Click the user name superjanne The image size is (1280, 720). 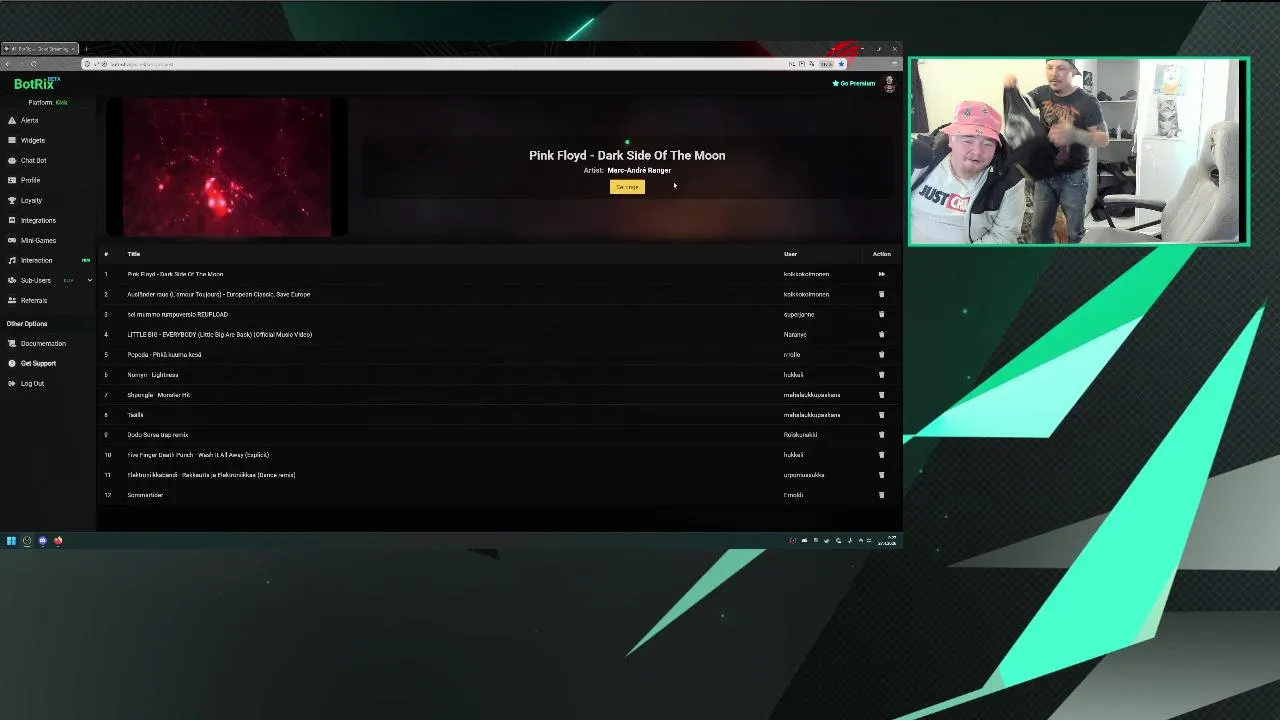click(x=799, y=314)
